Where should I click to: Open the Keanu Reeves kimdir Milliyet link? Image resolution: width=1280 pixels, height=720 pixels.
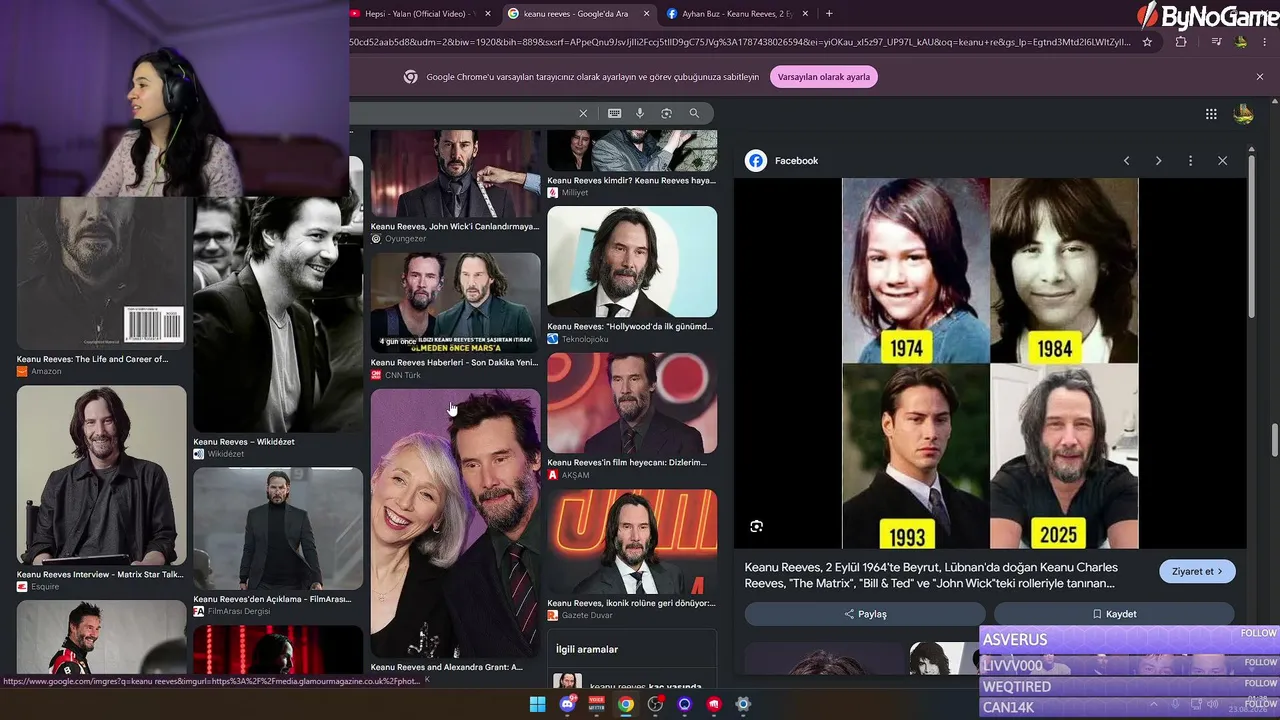point(631,181)
